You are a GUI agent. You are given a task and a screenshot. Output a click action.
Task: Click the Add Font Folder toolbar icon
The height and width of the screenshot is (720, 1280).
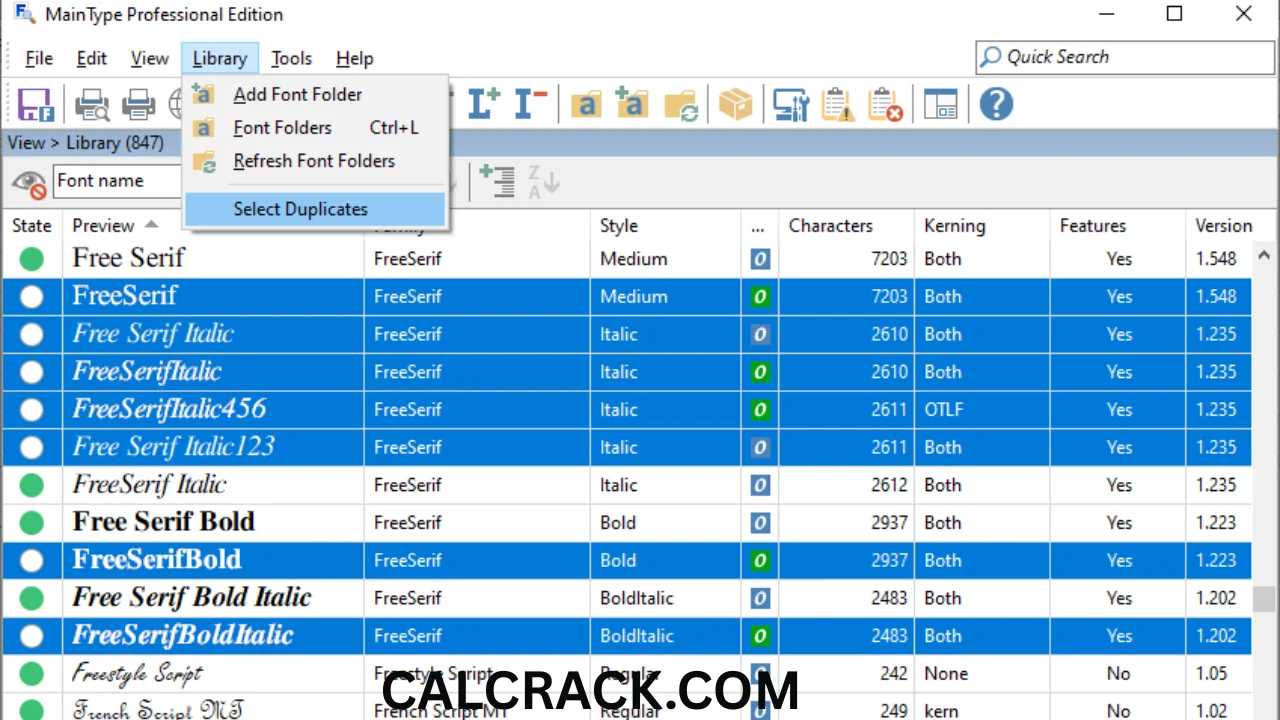point(632,104)
